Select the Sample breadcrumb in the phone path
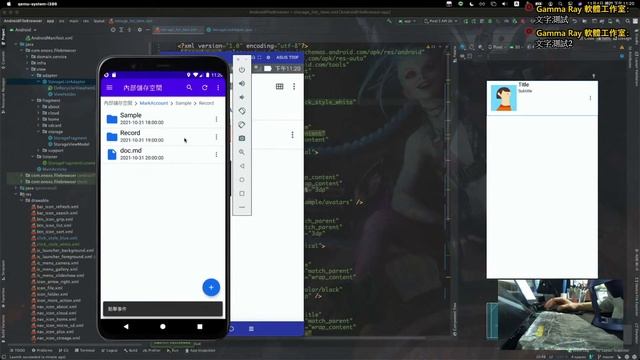Screen dimensions: 640x360 [183, 103]
